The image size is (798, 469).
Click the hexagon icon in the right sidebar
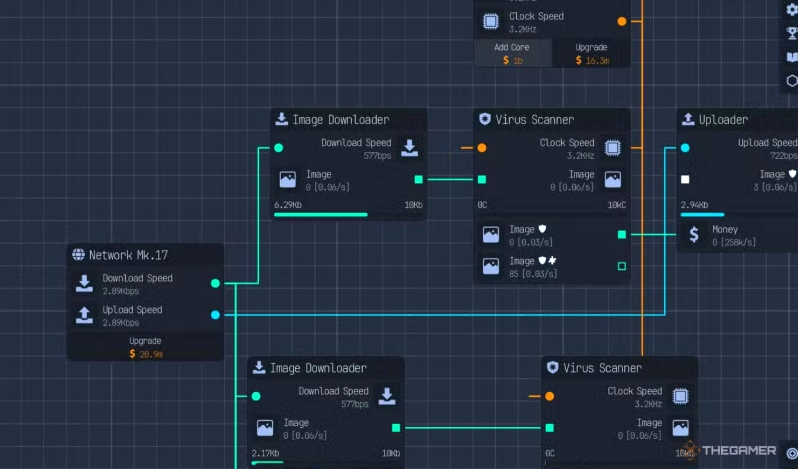(x=792, y=81)
